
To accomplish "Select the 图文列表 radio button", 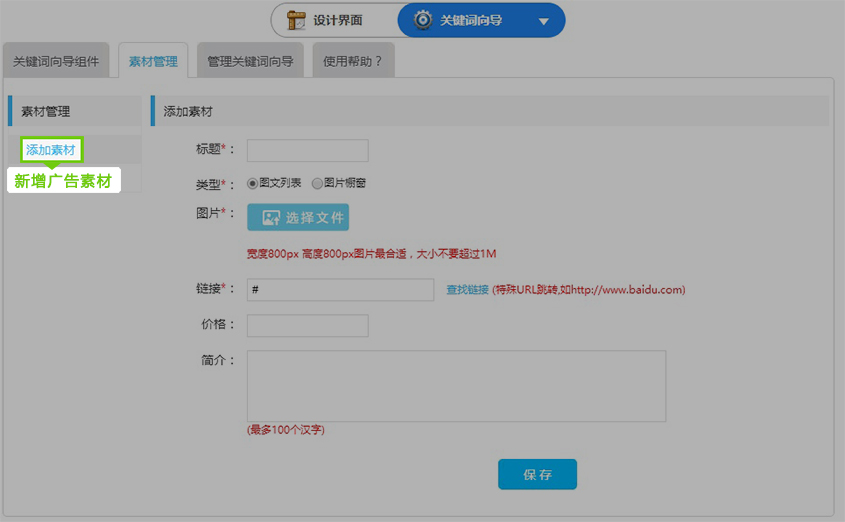I will (252, 183).
